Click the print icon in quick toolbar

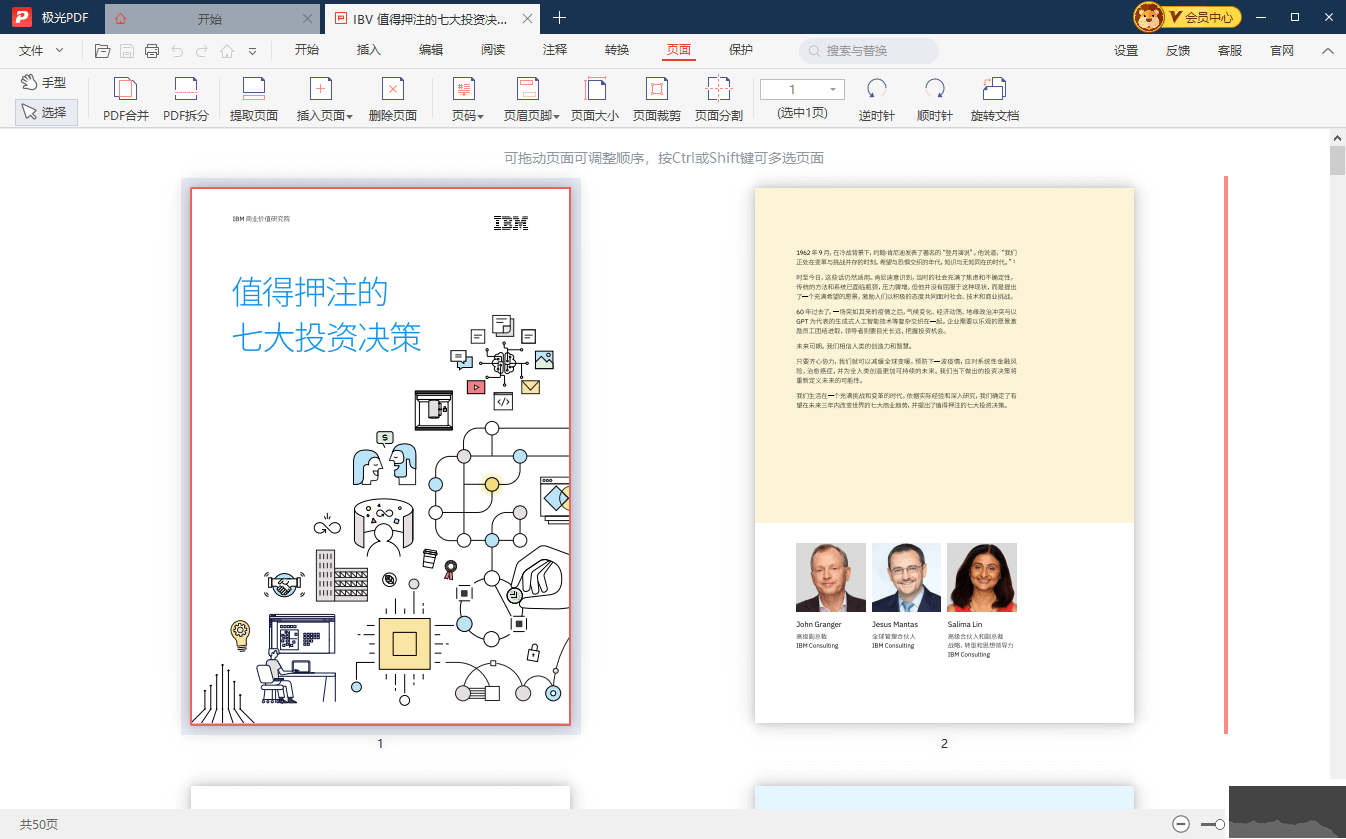(152, 51)
